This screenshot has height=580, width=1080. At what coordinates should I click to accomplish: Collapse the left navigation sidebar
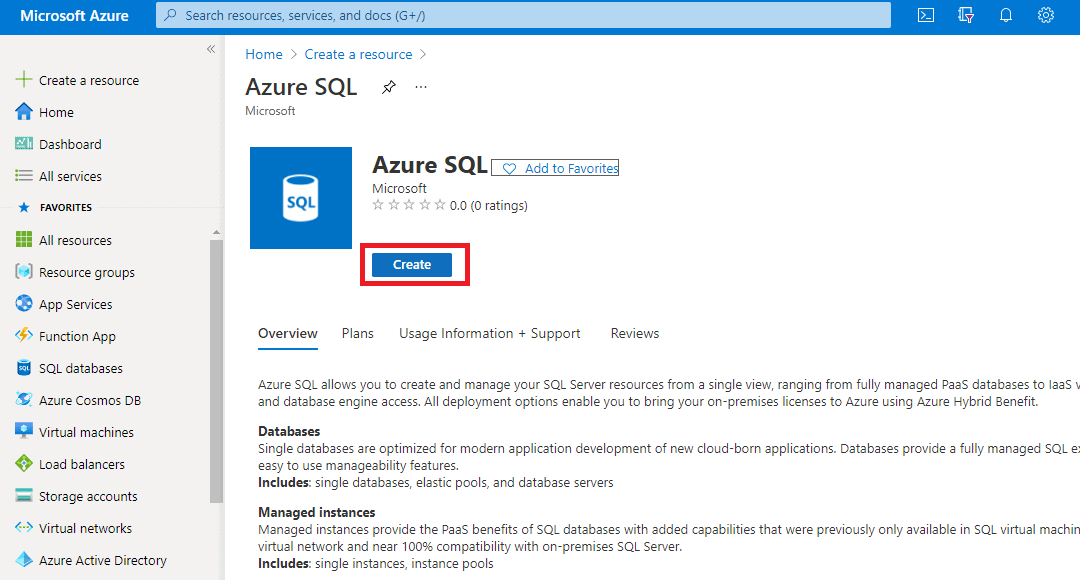point(210,48)
